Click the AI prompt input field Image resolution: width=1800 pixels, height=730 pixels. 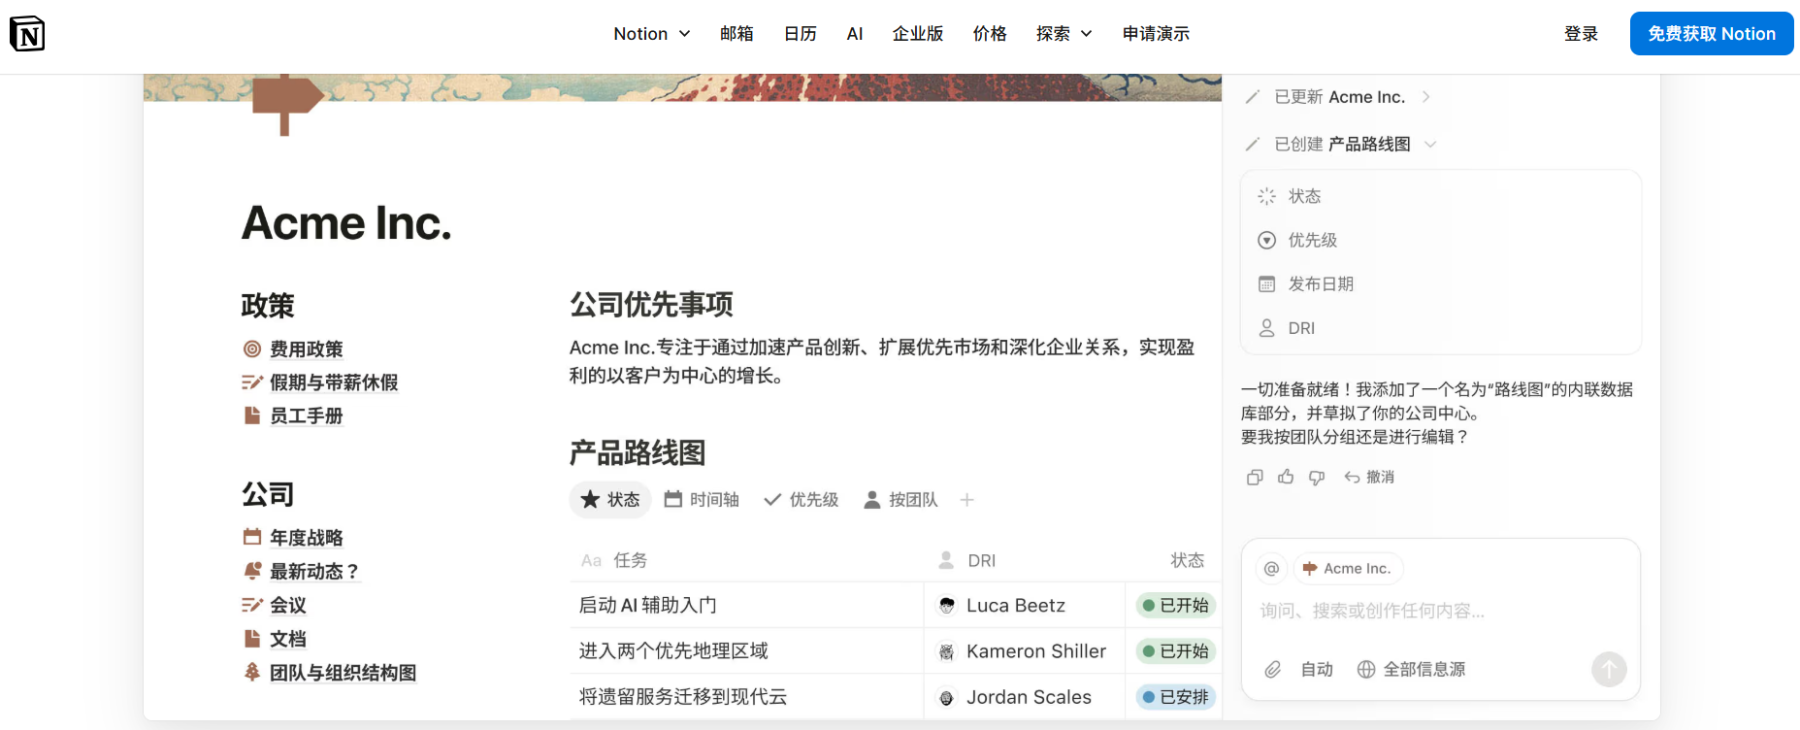tap(1440, 610)
